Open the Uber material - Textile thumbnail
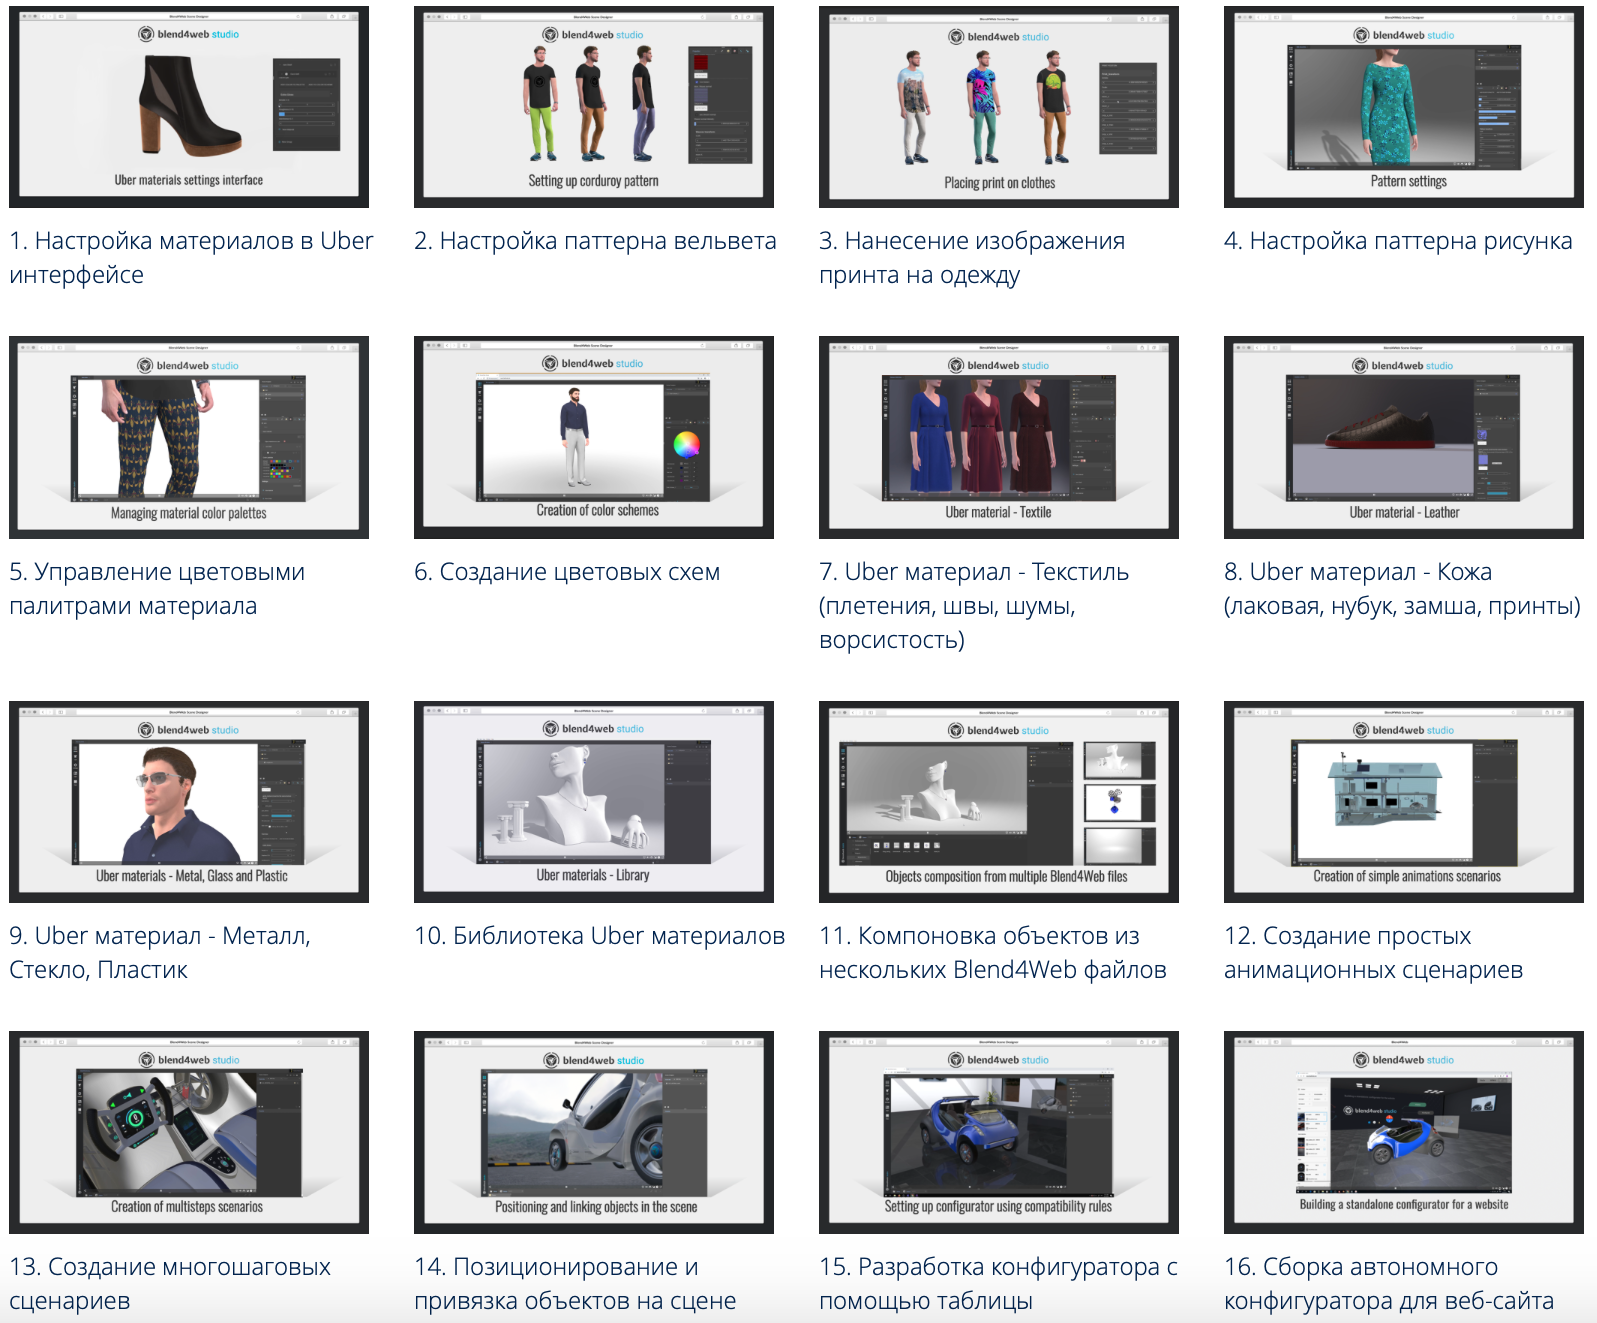 coord(999,437)
